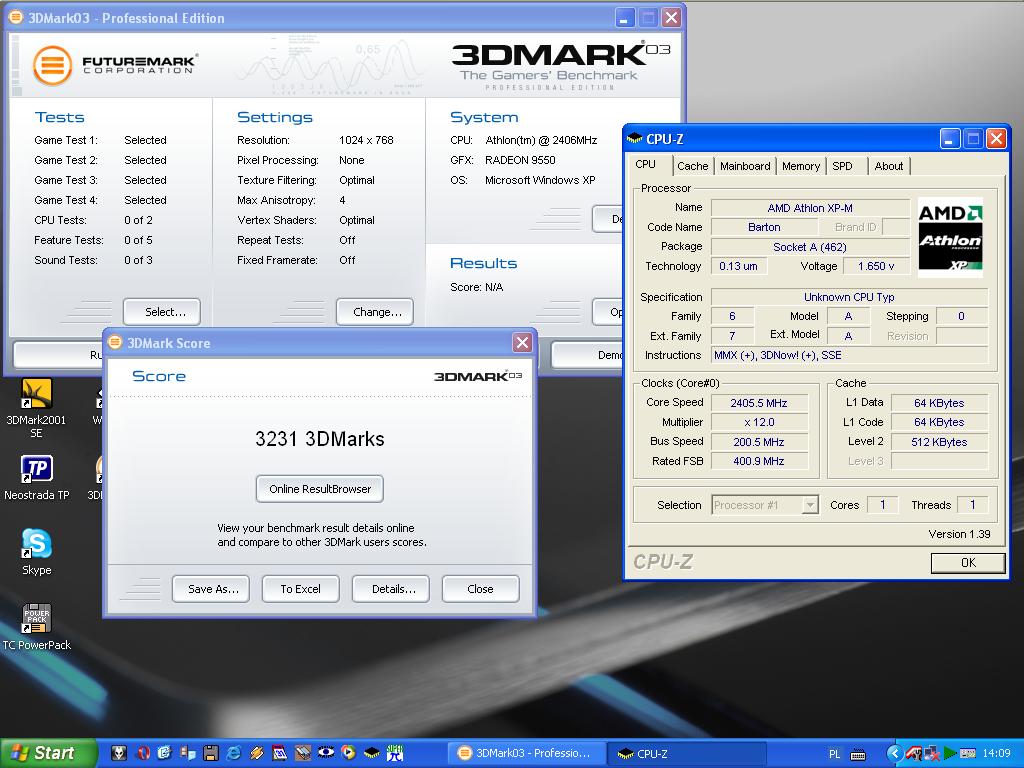Close the 3DMark Score dialog via X
Screen dimensions: 1024x768
click(x=522, y=343)
